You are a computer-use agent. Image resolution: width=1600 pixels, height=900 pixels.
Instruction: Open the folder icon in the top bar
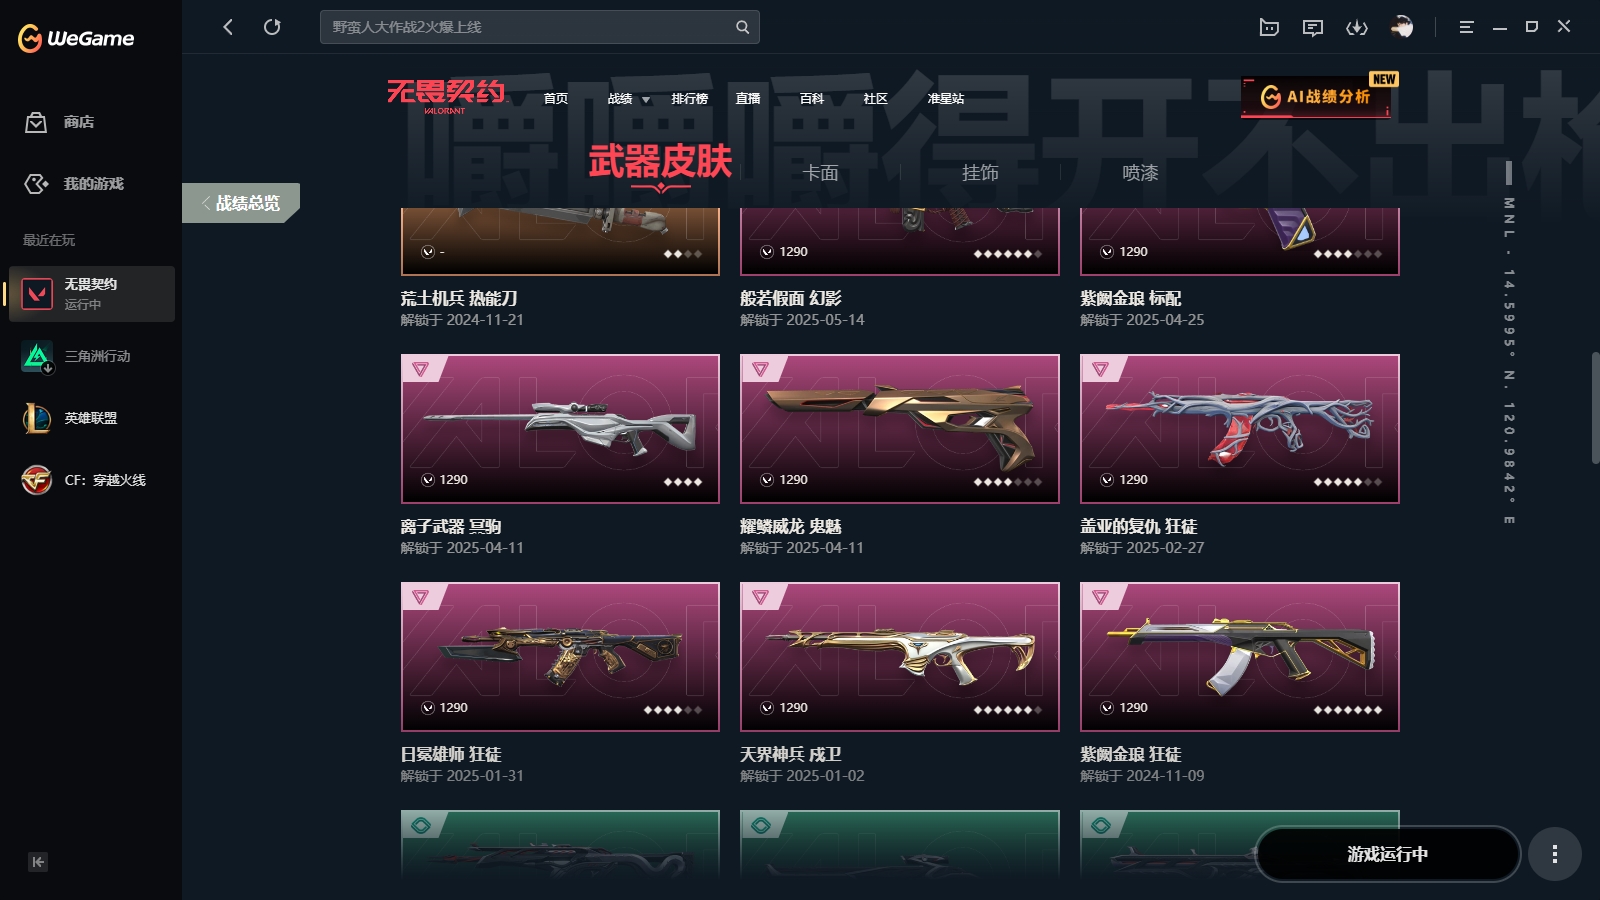(1269, 27)
